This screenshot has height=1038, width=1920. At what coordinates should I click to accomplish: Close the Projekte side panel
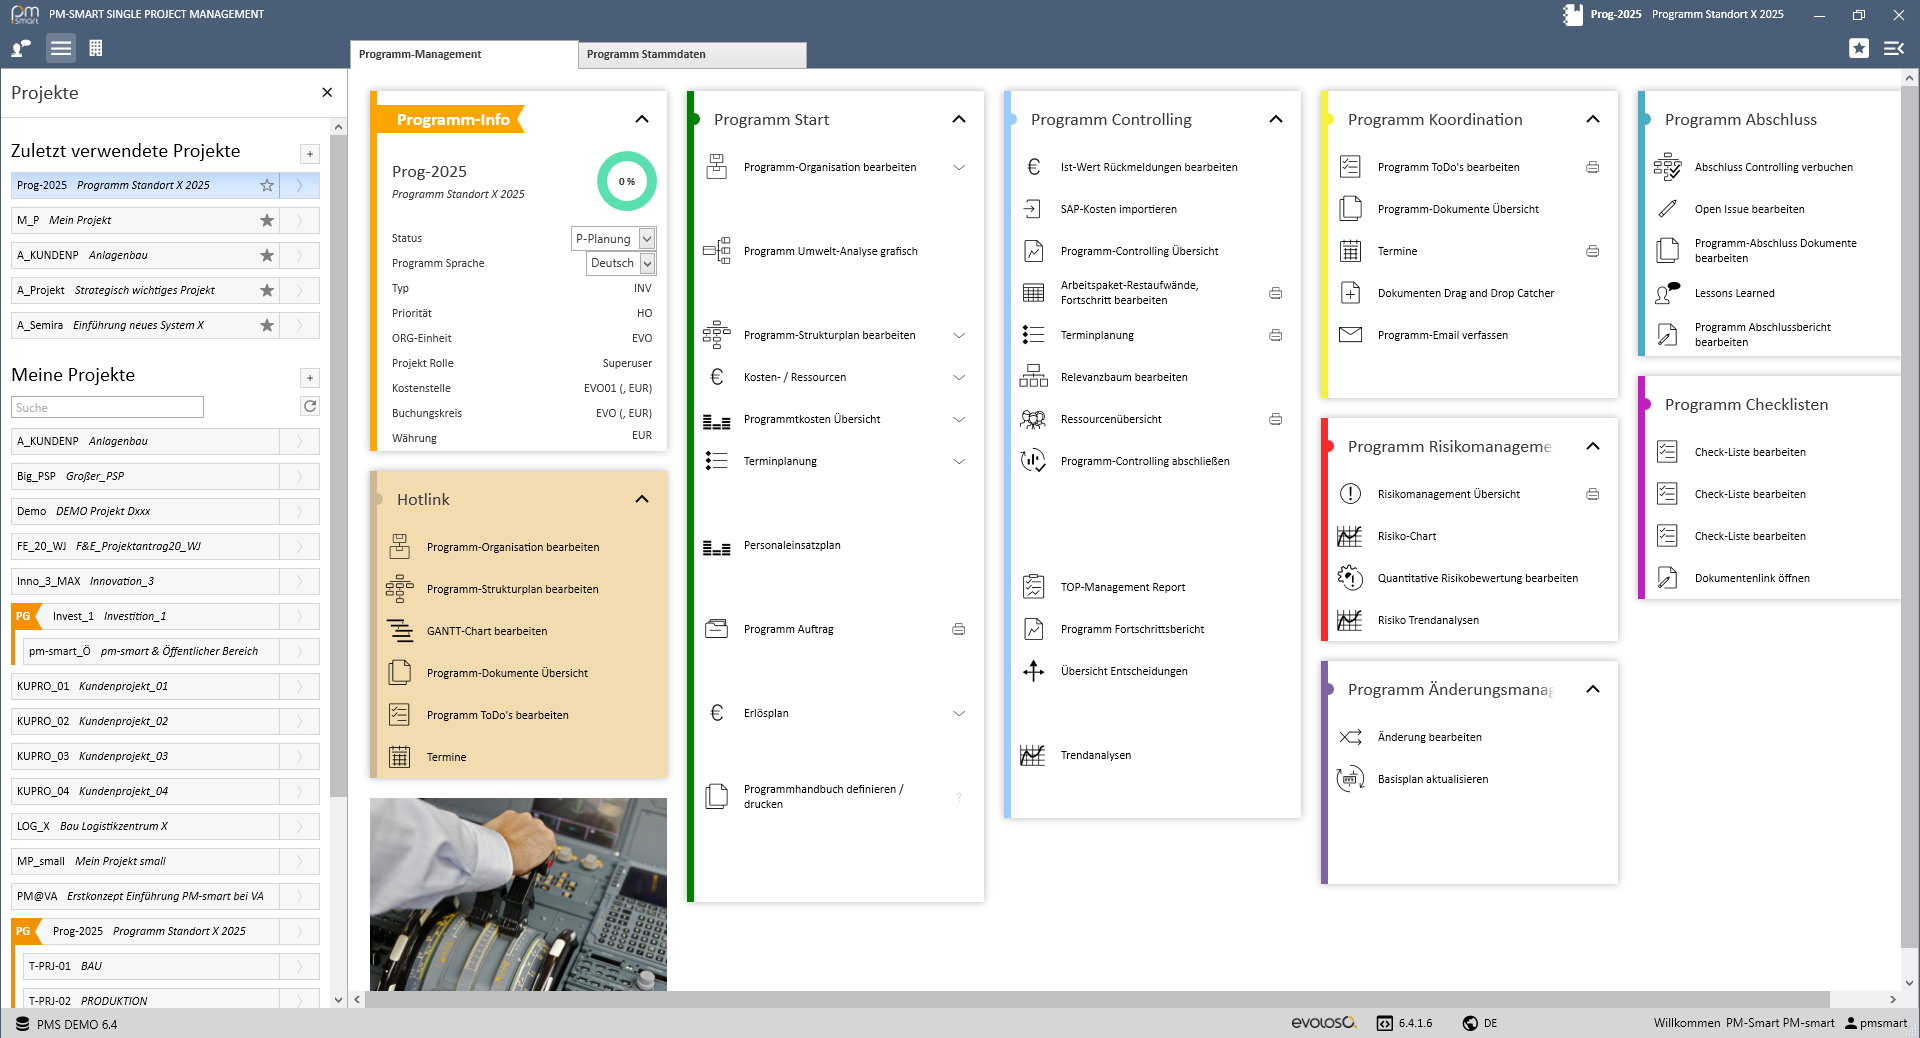point(327,92)
